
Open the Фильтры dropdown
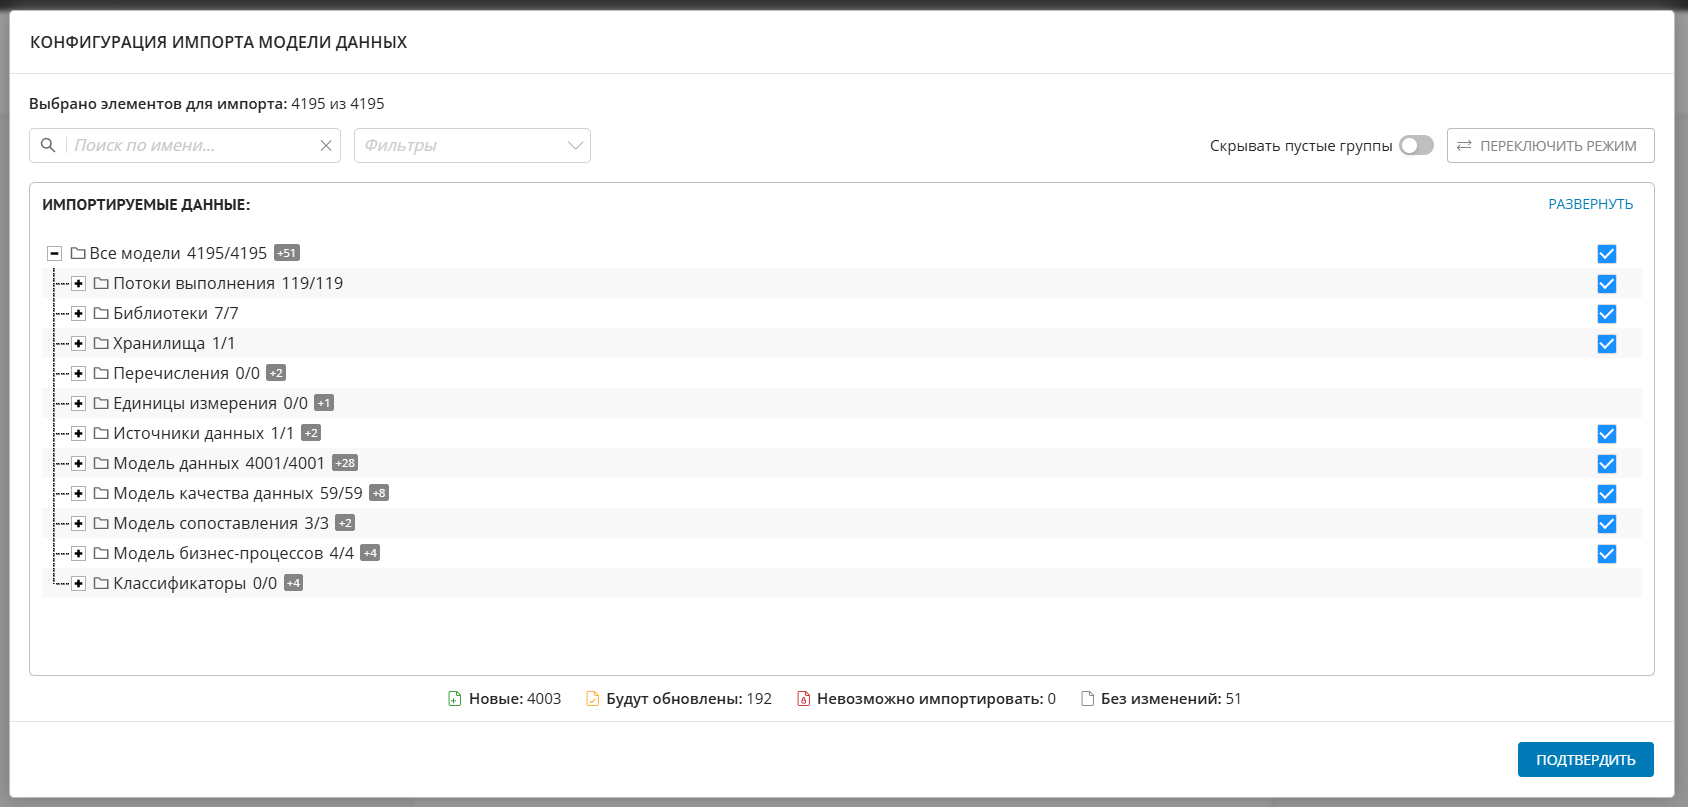(x=472, y=145)
